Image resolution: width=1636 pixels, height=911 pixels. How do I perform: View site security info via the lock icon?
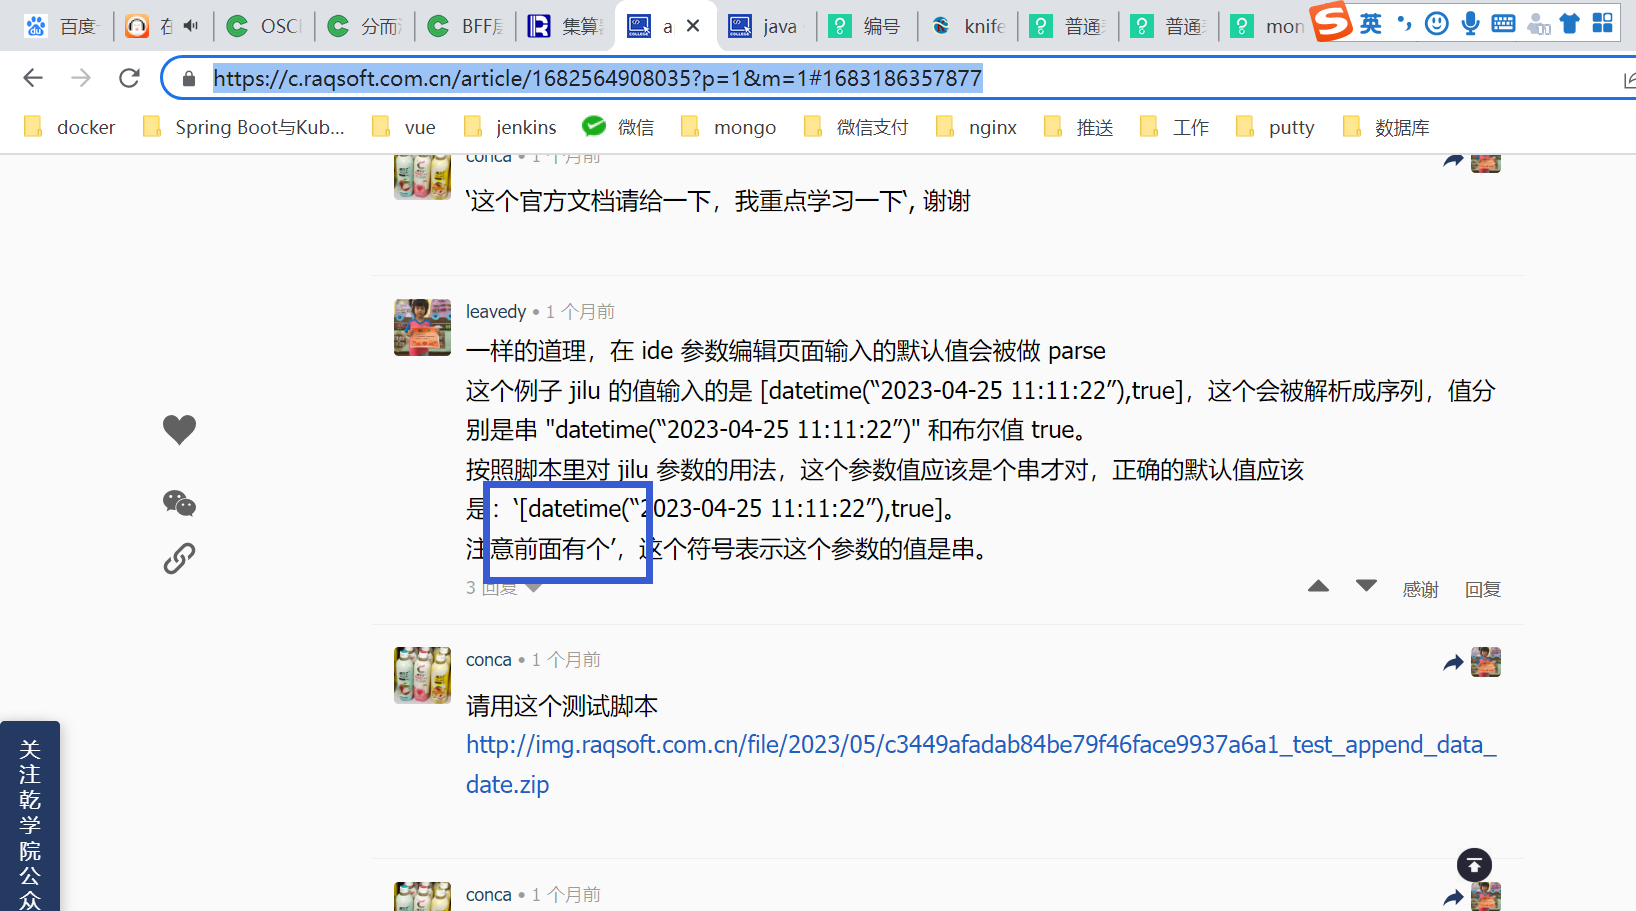coord(189,78)
